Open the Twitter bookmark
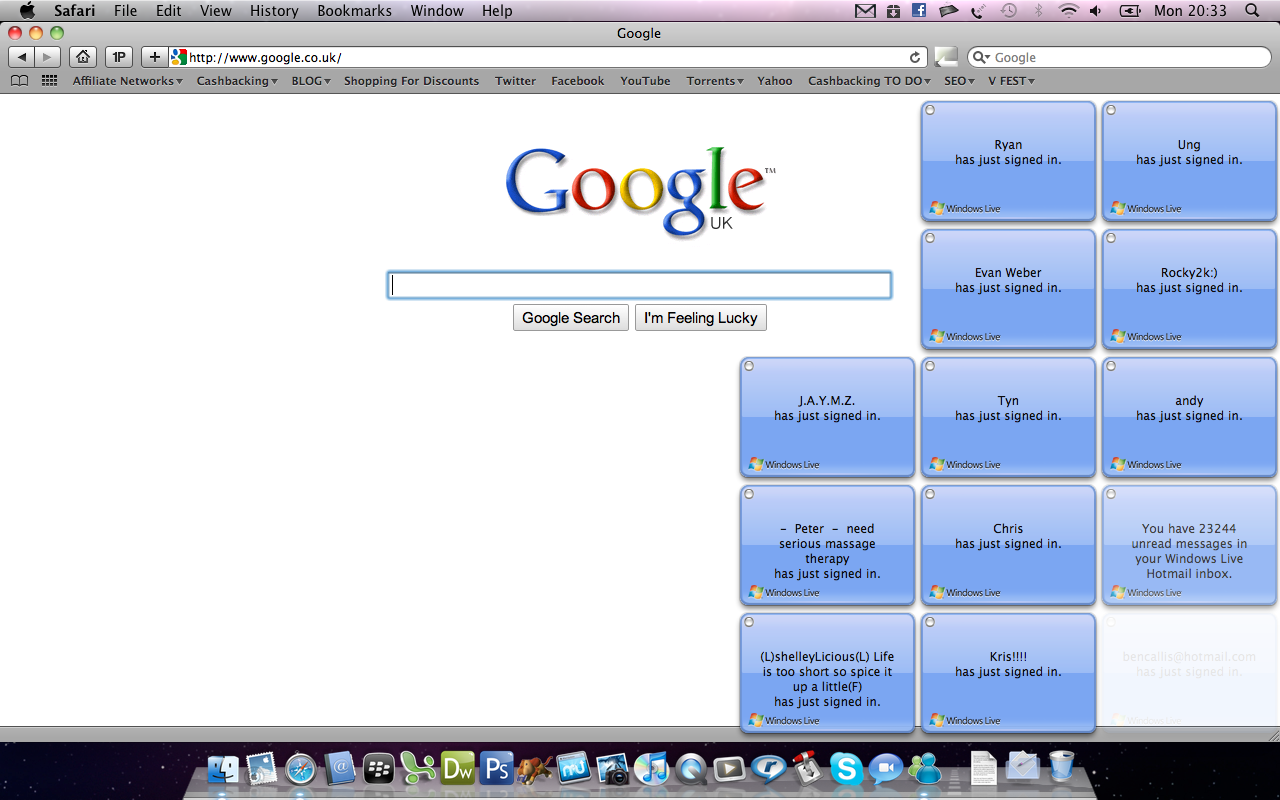 515,81
